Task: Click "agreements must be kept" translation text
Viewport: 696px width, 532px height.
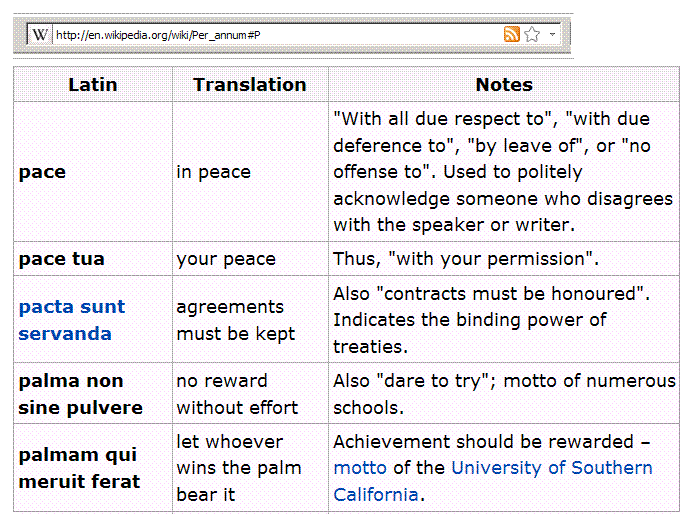Action: pos(236,320)
